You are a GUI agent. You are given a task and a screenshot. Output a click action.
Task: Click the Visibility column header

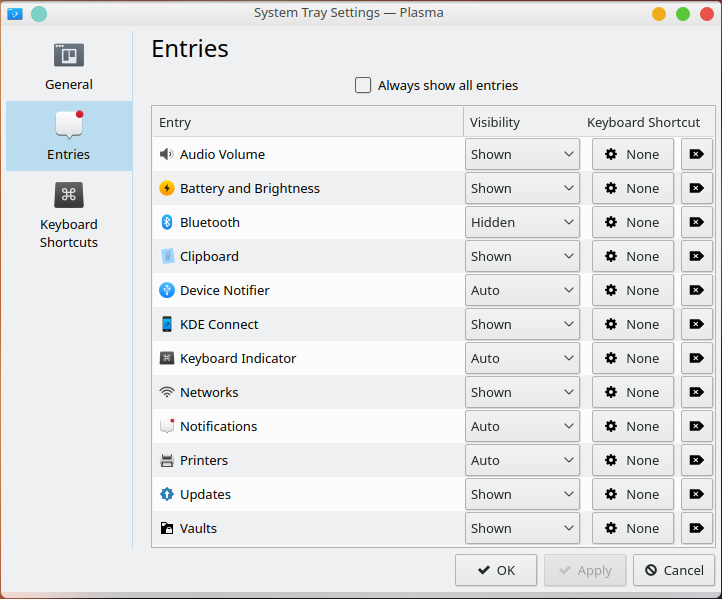[x=495, y=122]
